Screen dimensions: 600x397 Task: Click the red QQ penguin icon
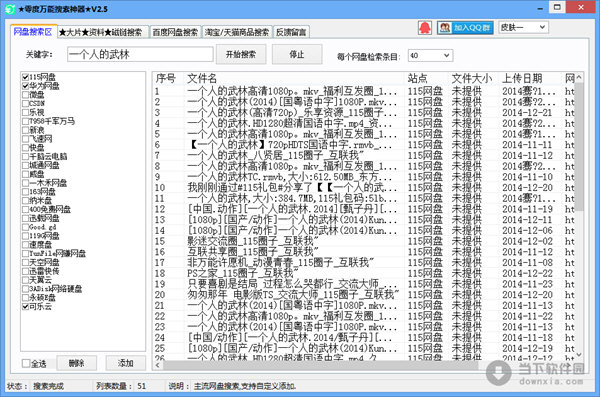[x=424, y=28]
